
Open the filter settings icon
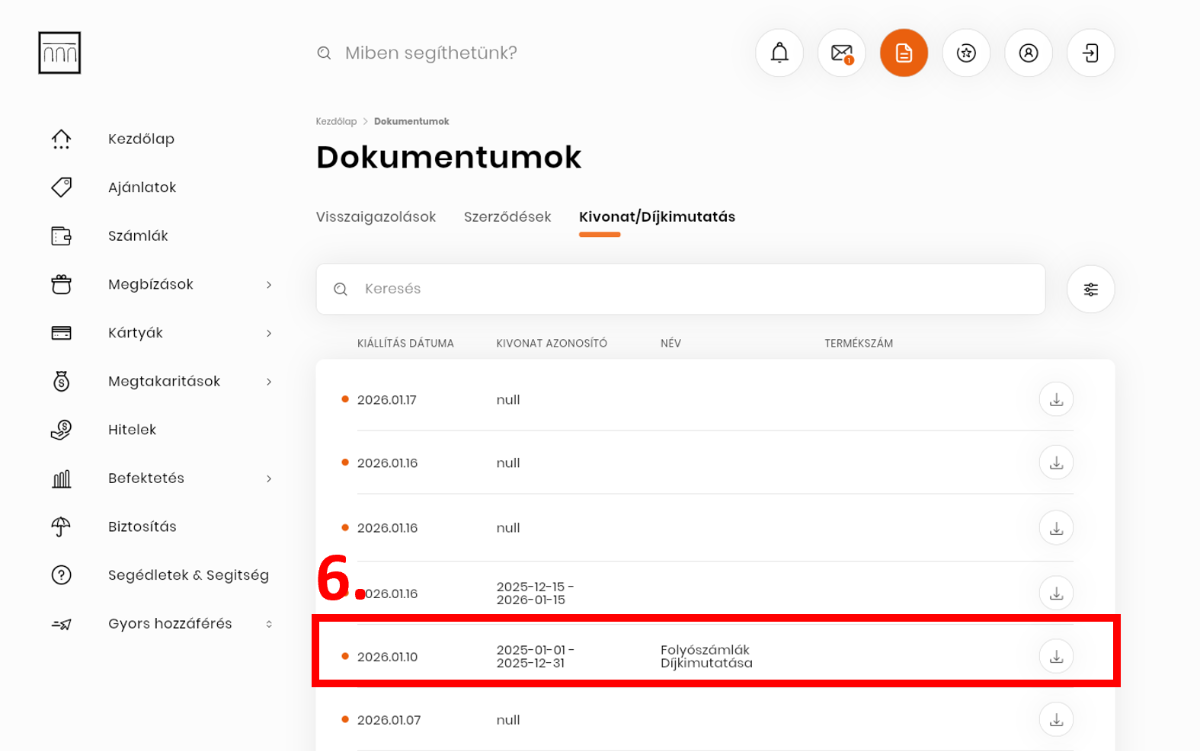(1091, 289)
